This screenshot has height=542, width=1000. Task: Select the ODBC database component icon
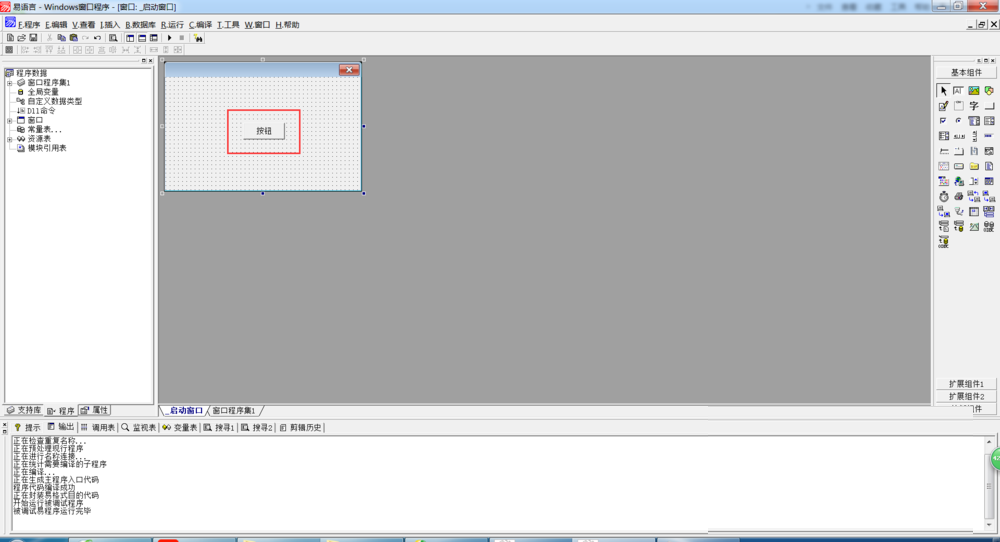[x=989, y=226]
